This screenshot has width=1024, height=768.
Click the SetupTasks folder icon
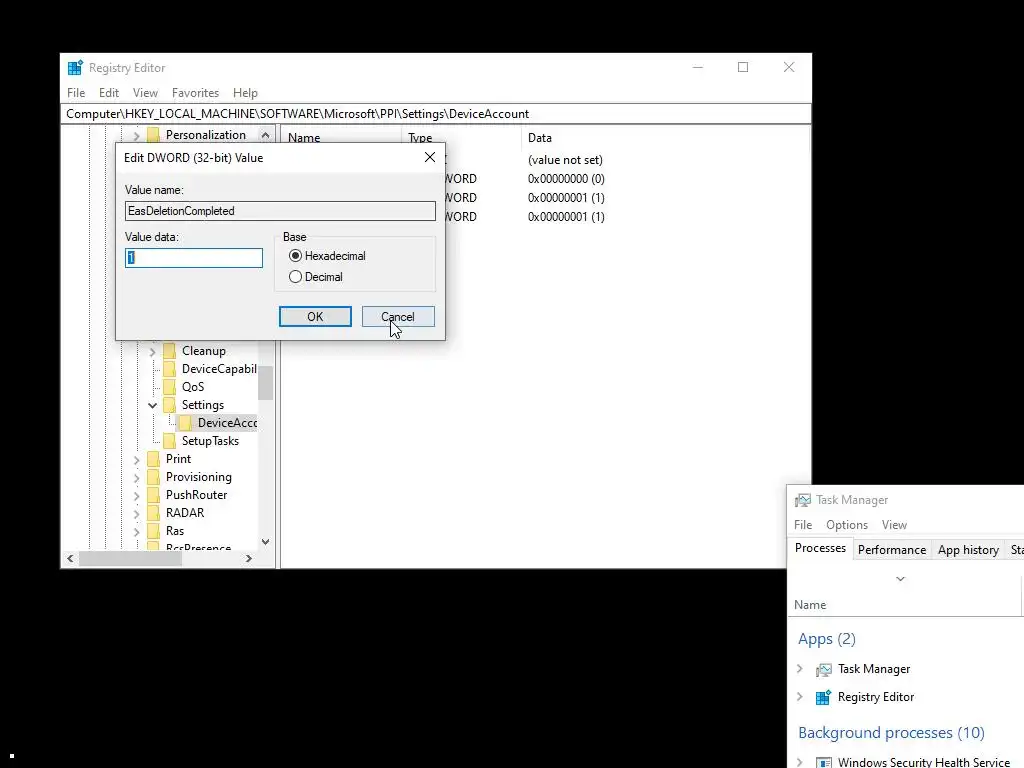169,441
